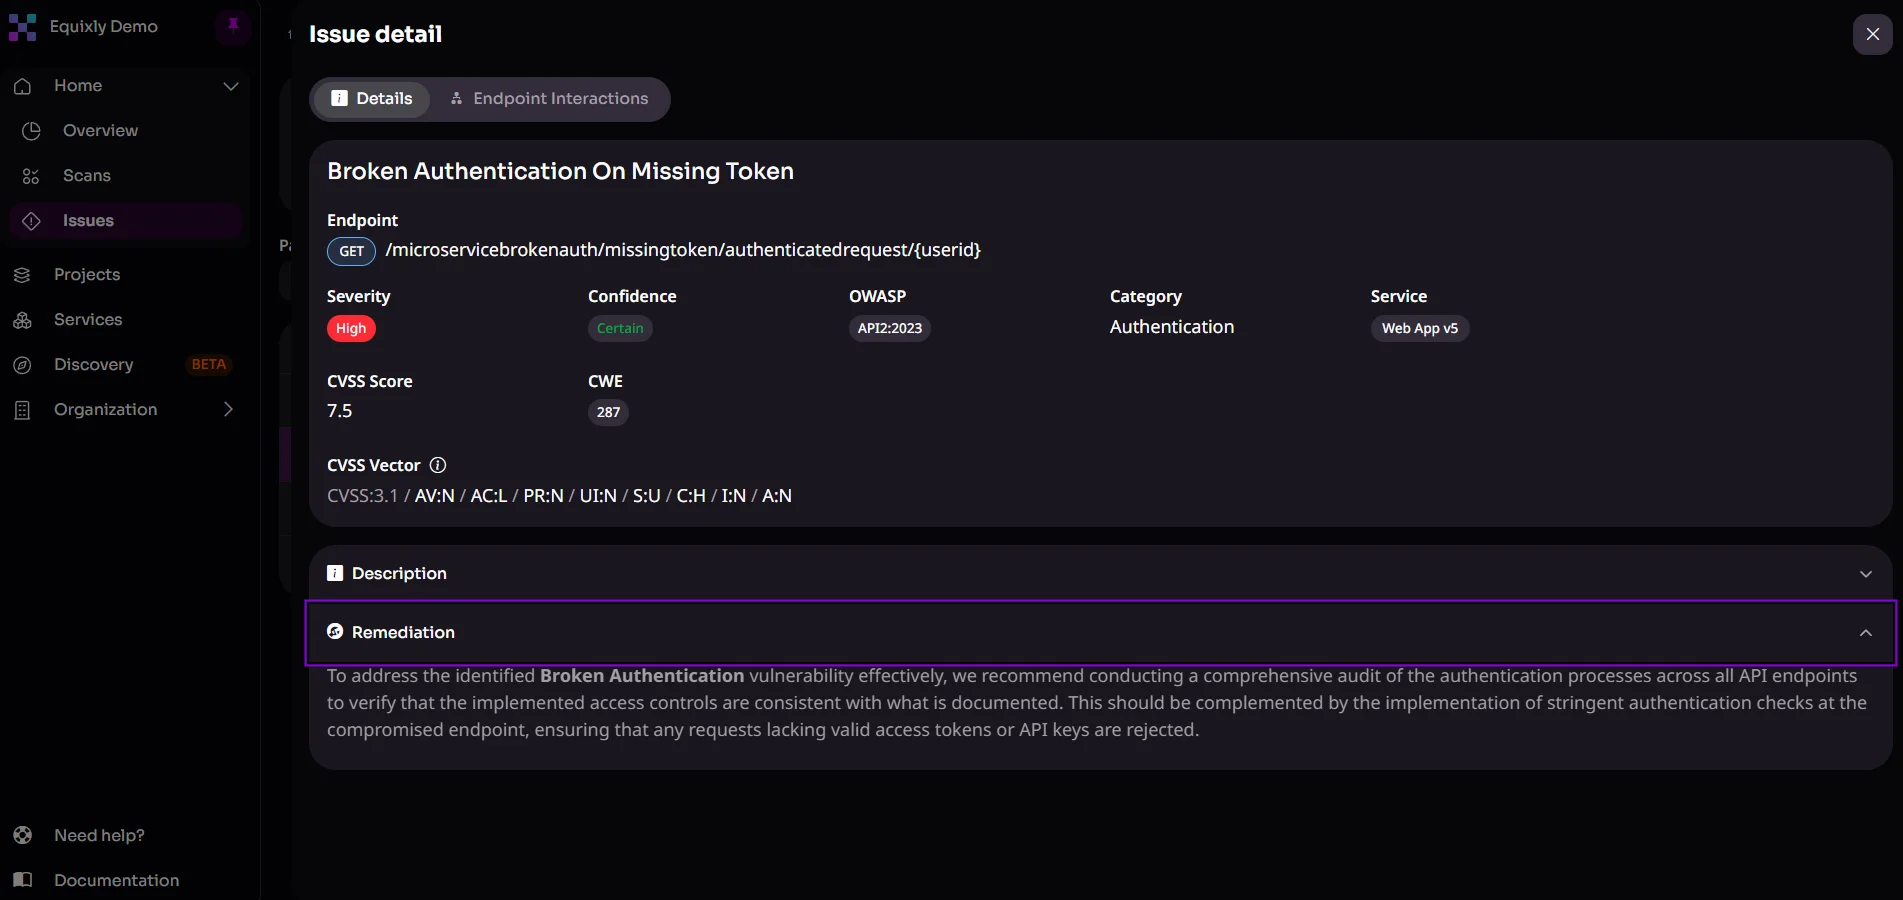Click the CVSS Vector info icon
This screenshot has width=1903, height=900.
438,465
